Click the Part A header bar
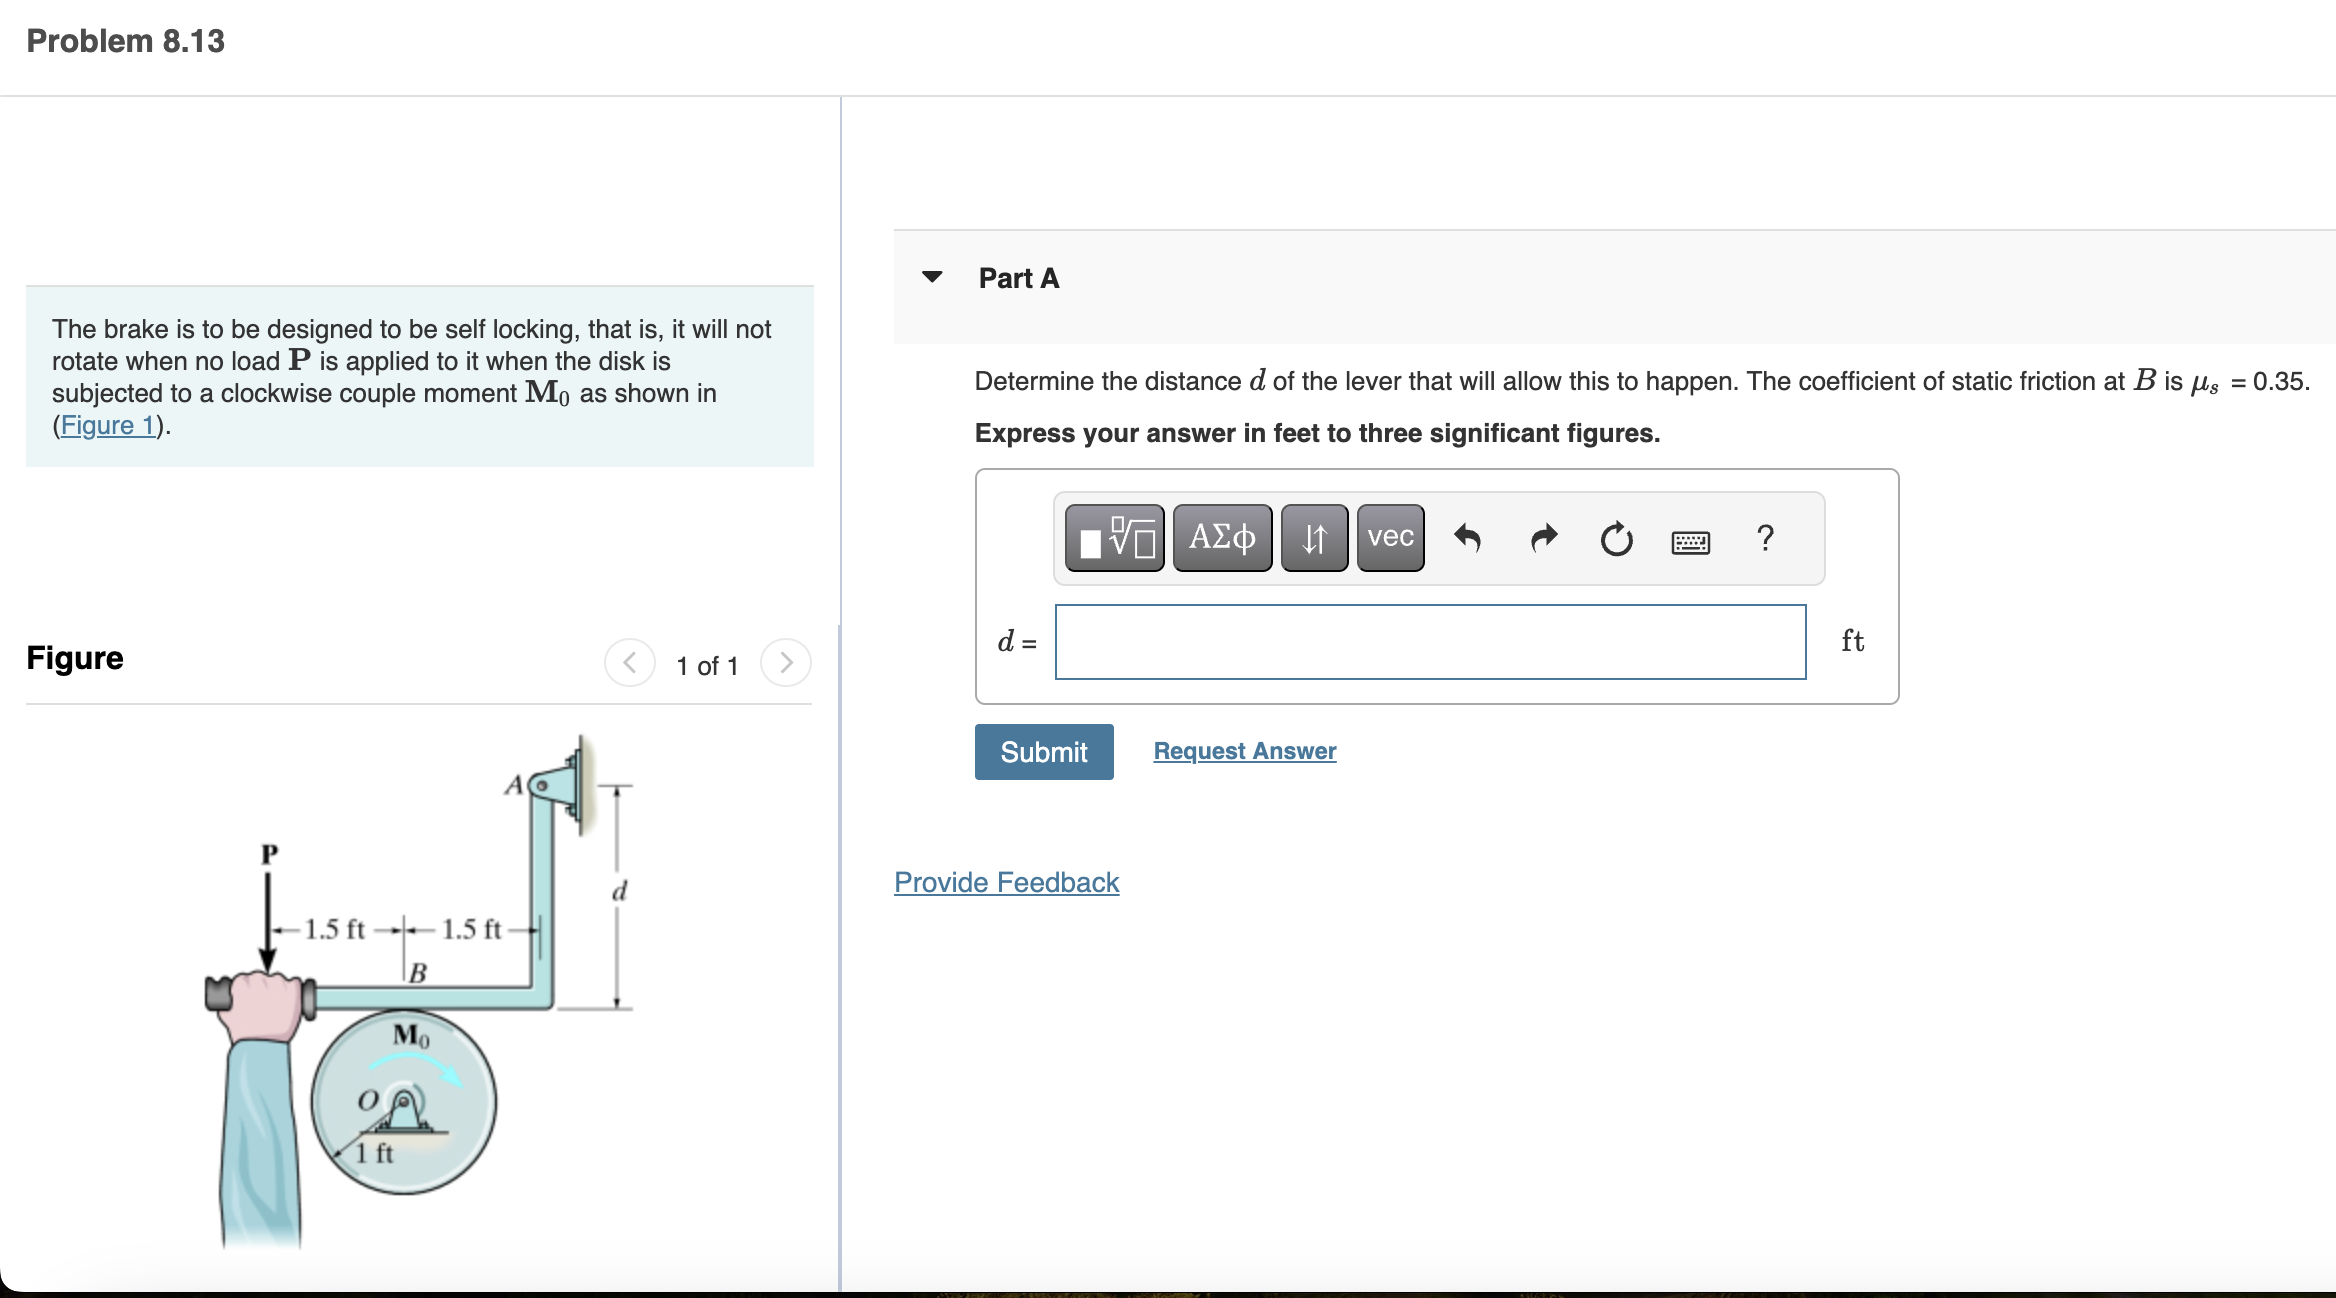 coord(1018,278)
